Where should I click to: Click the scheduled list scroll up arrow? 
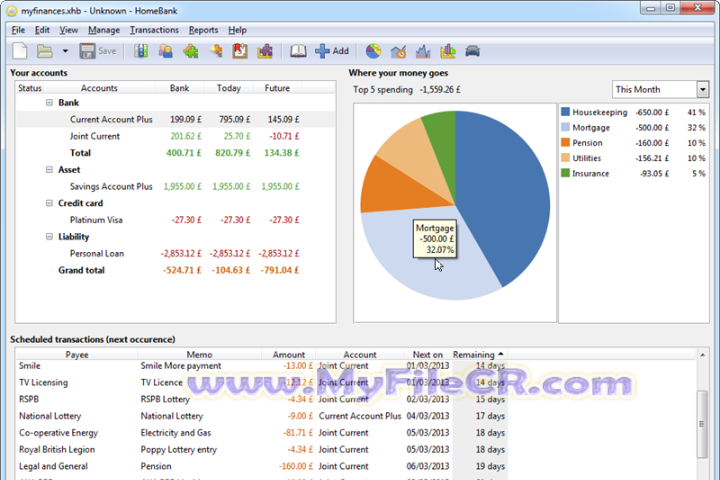coord(702,355)
